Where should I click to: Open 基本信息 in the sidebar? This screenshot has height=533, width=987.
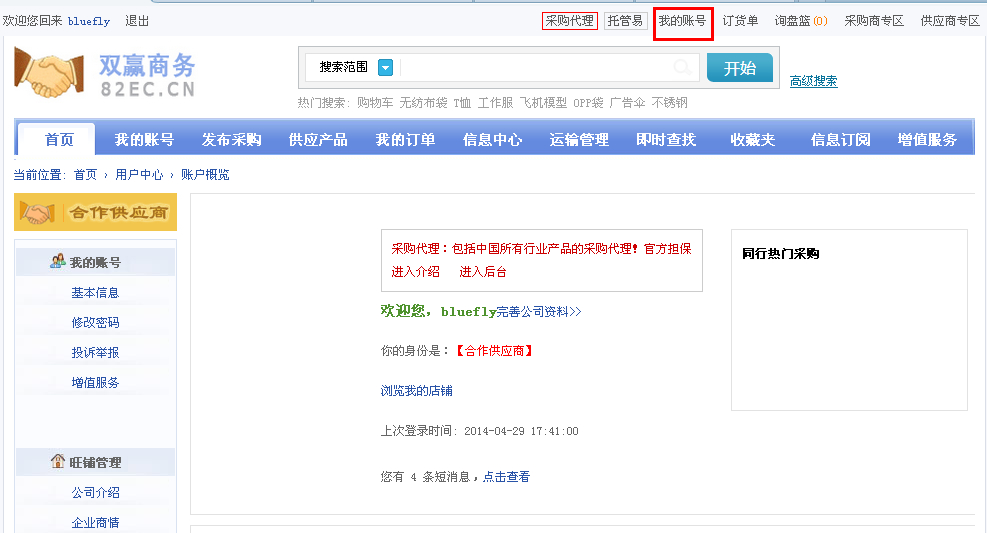point(95,292)
